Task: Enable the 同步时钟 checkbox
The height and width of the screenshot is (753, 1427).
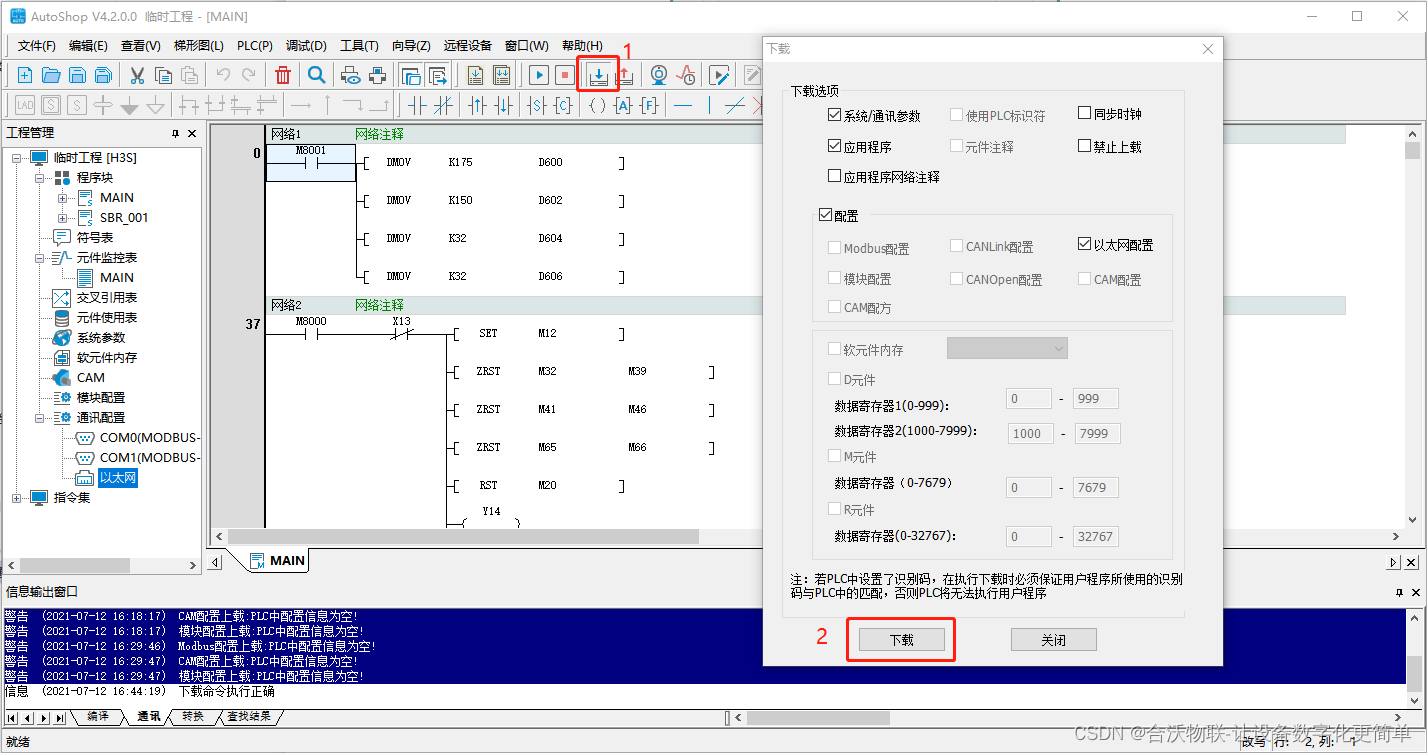Action: pos(1085,114)
